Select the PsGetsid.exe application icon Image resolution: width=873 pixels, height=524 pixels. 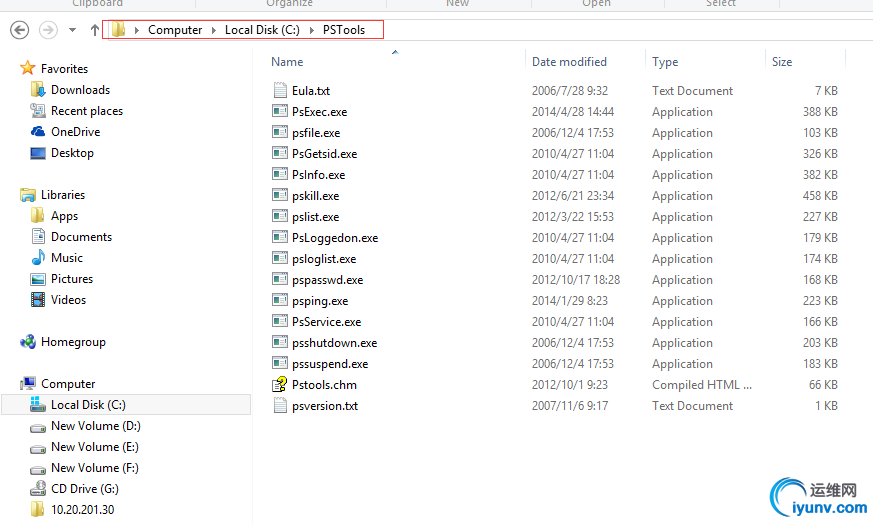point(280,153)
